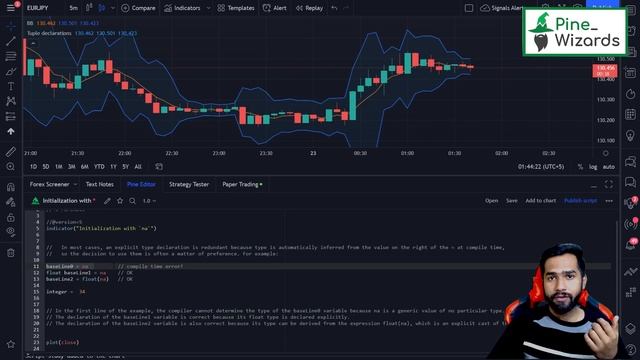Image resolution: width=640 pixels, height=360 pixels.
Task: Open the go to date calendar
Action: click(159, 167)
